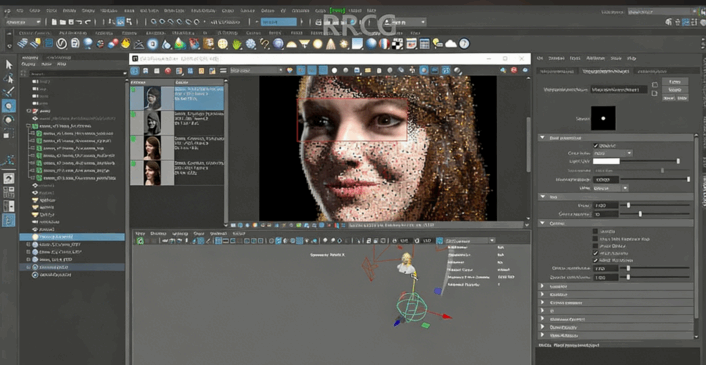Open the menu set dropdown in the status line
Viewport: 706px width, 365px height.
23,22
